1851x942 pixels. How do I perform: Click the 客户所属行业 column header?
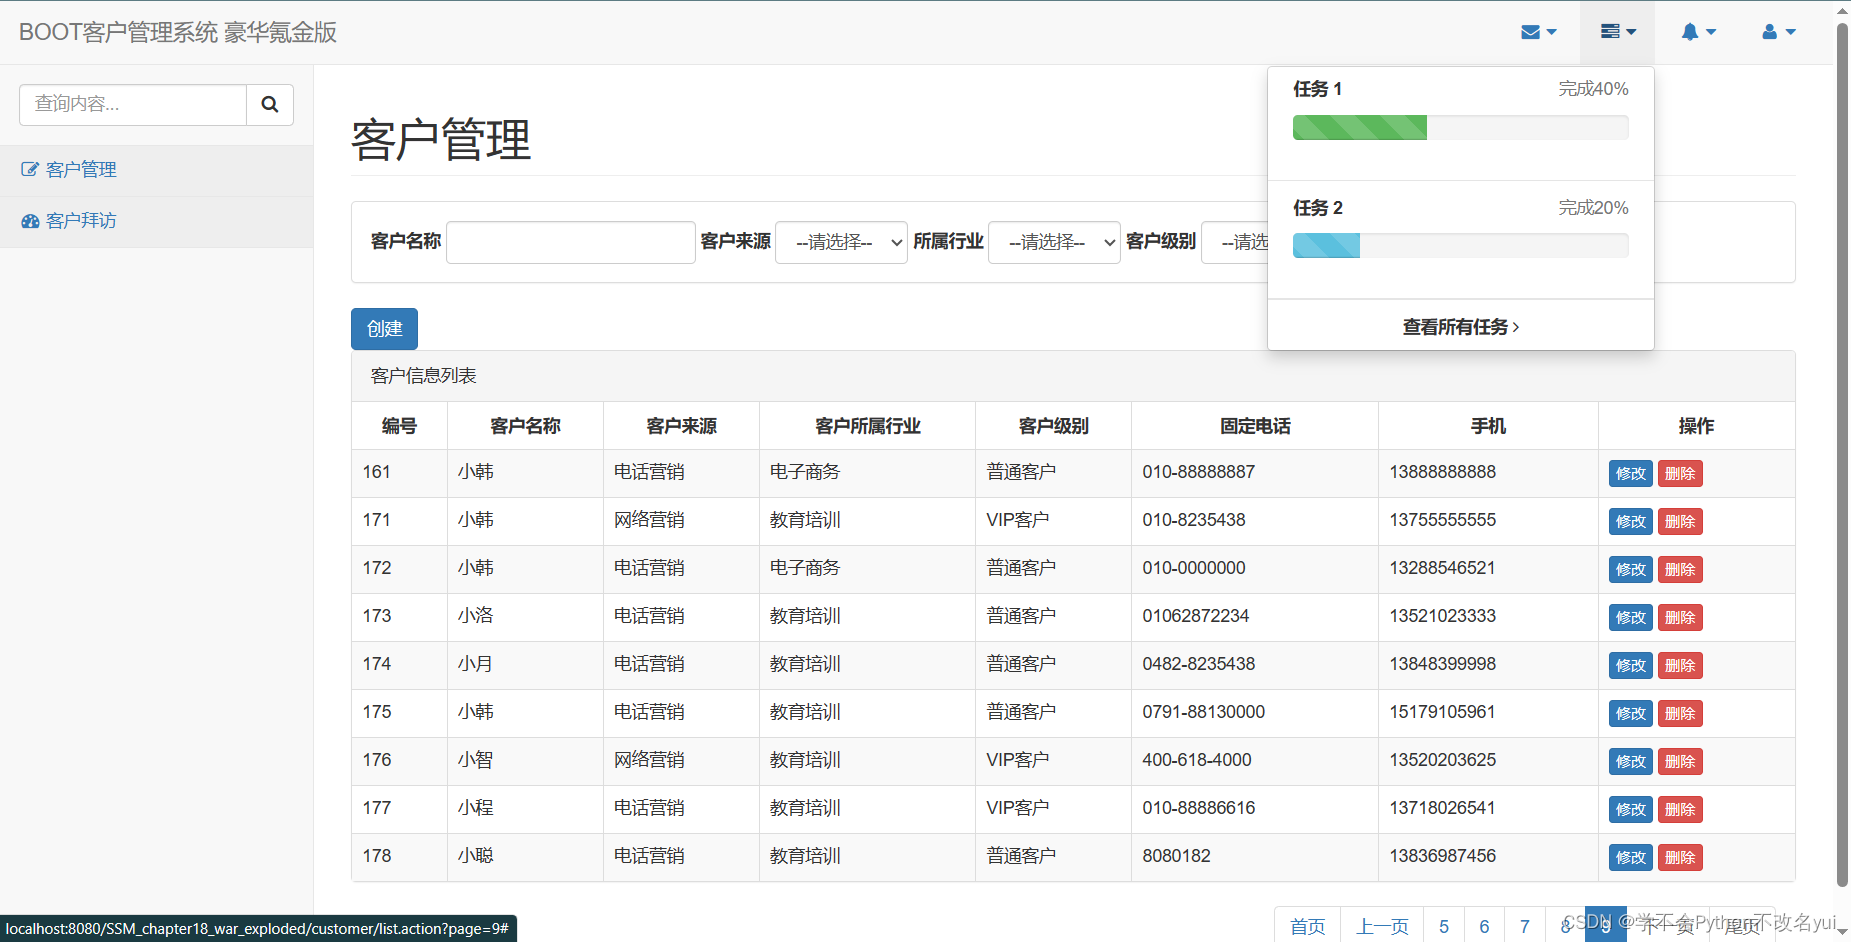[868, 426]
